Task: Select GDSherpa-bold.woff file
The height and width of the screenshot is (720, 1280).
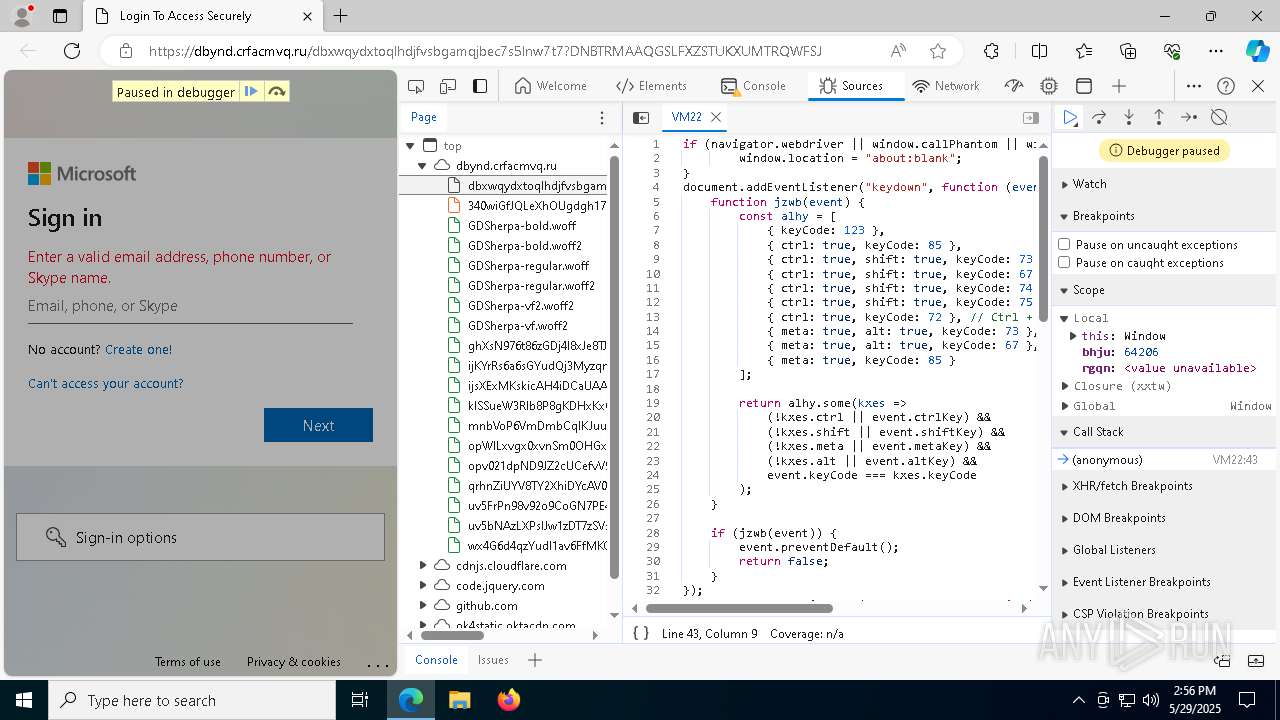Action: [x=521, y=226]
